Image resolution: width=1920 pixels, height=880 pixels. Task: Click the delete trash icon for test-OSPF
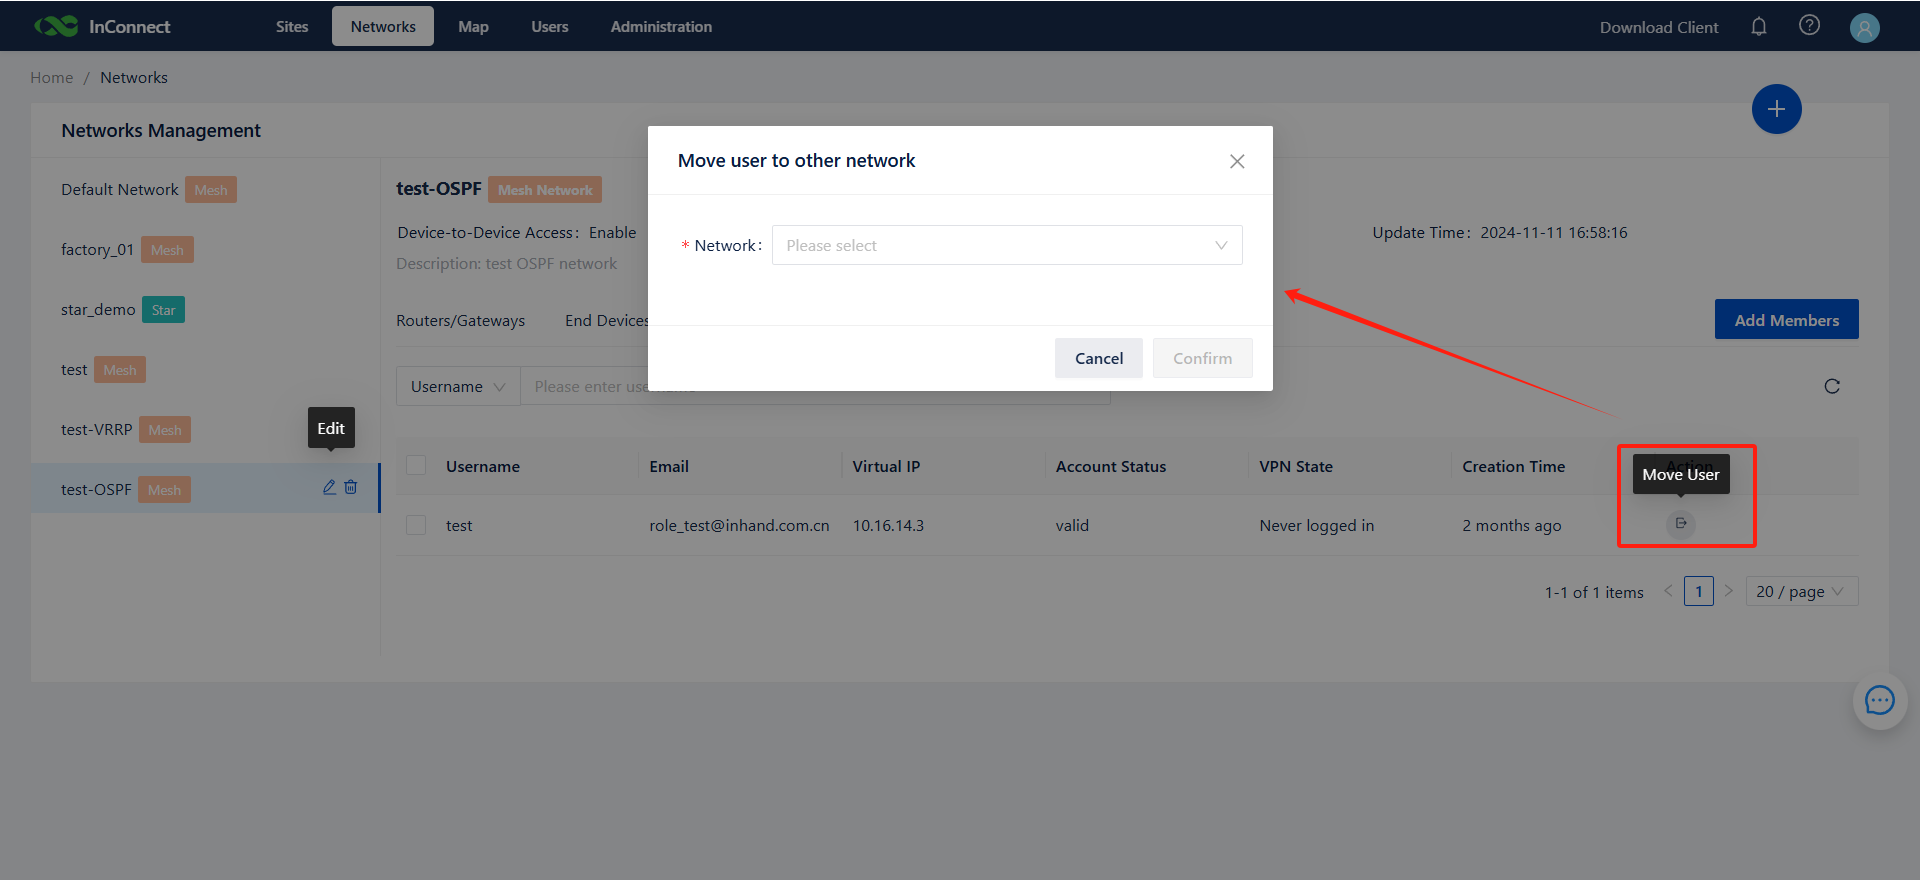pyautogui.click(x=351, y=487)
